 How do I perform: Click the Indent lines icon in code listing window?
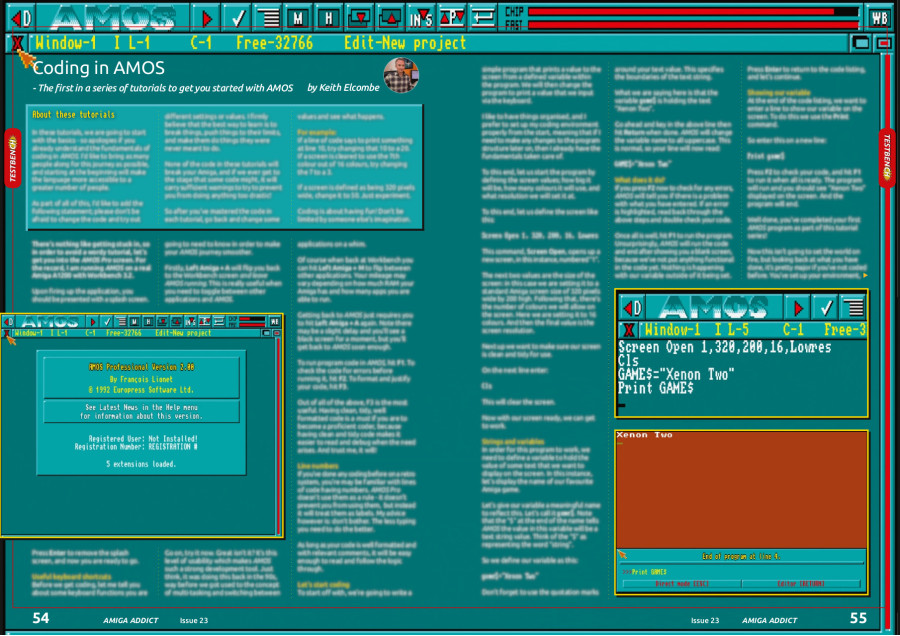[855, 308]
